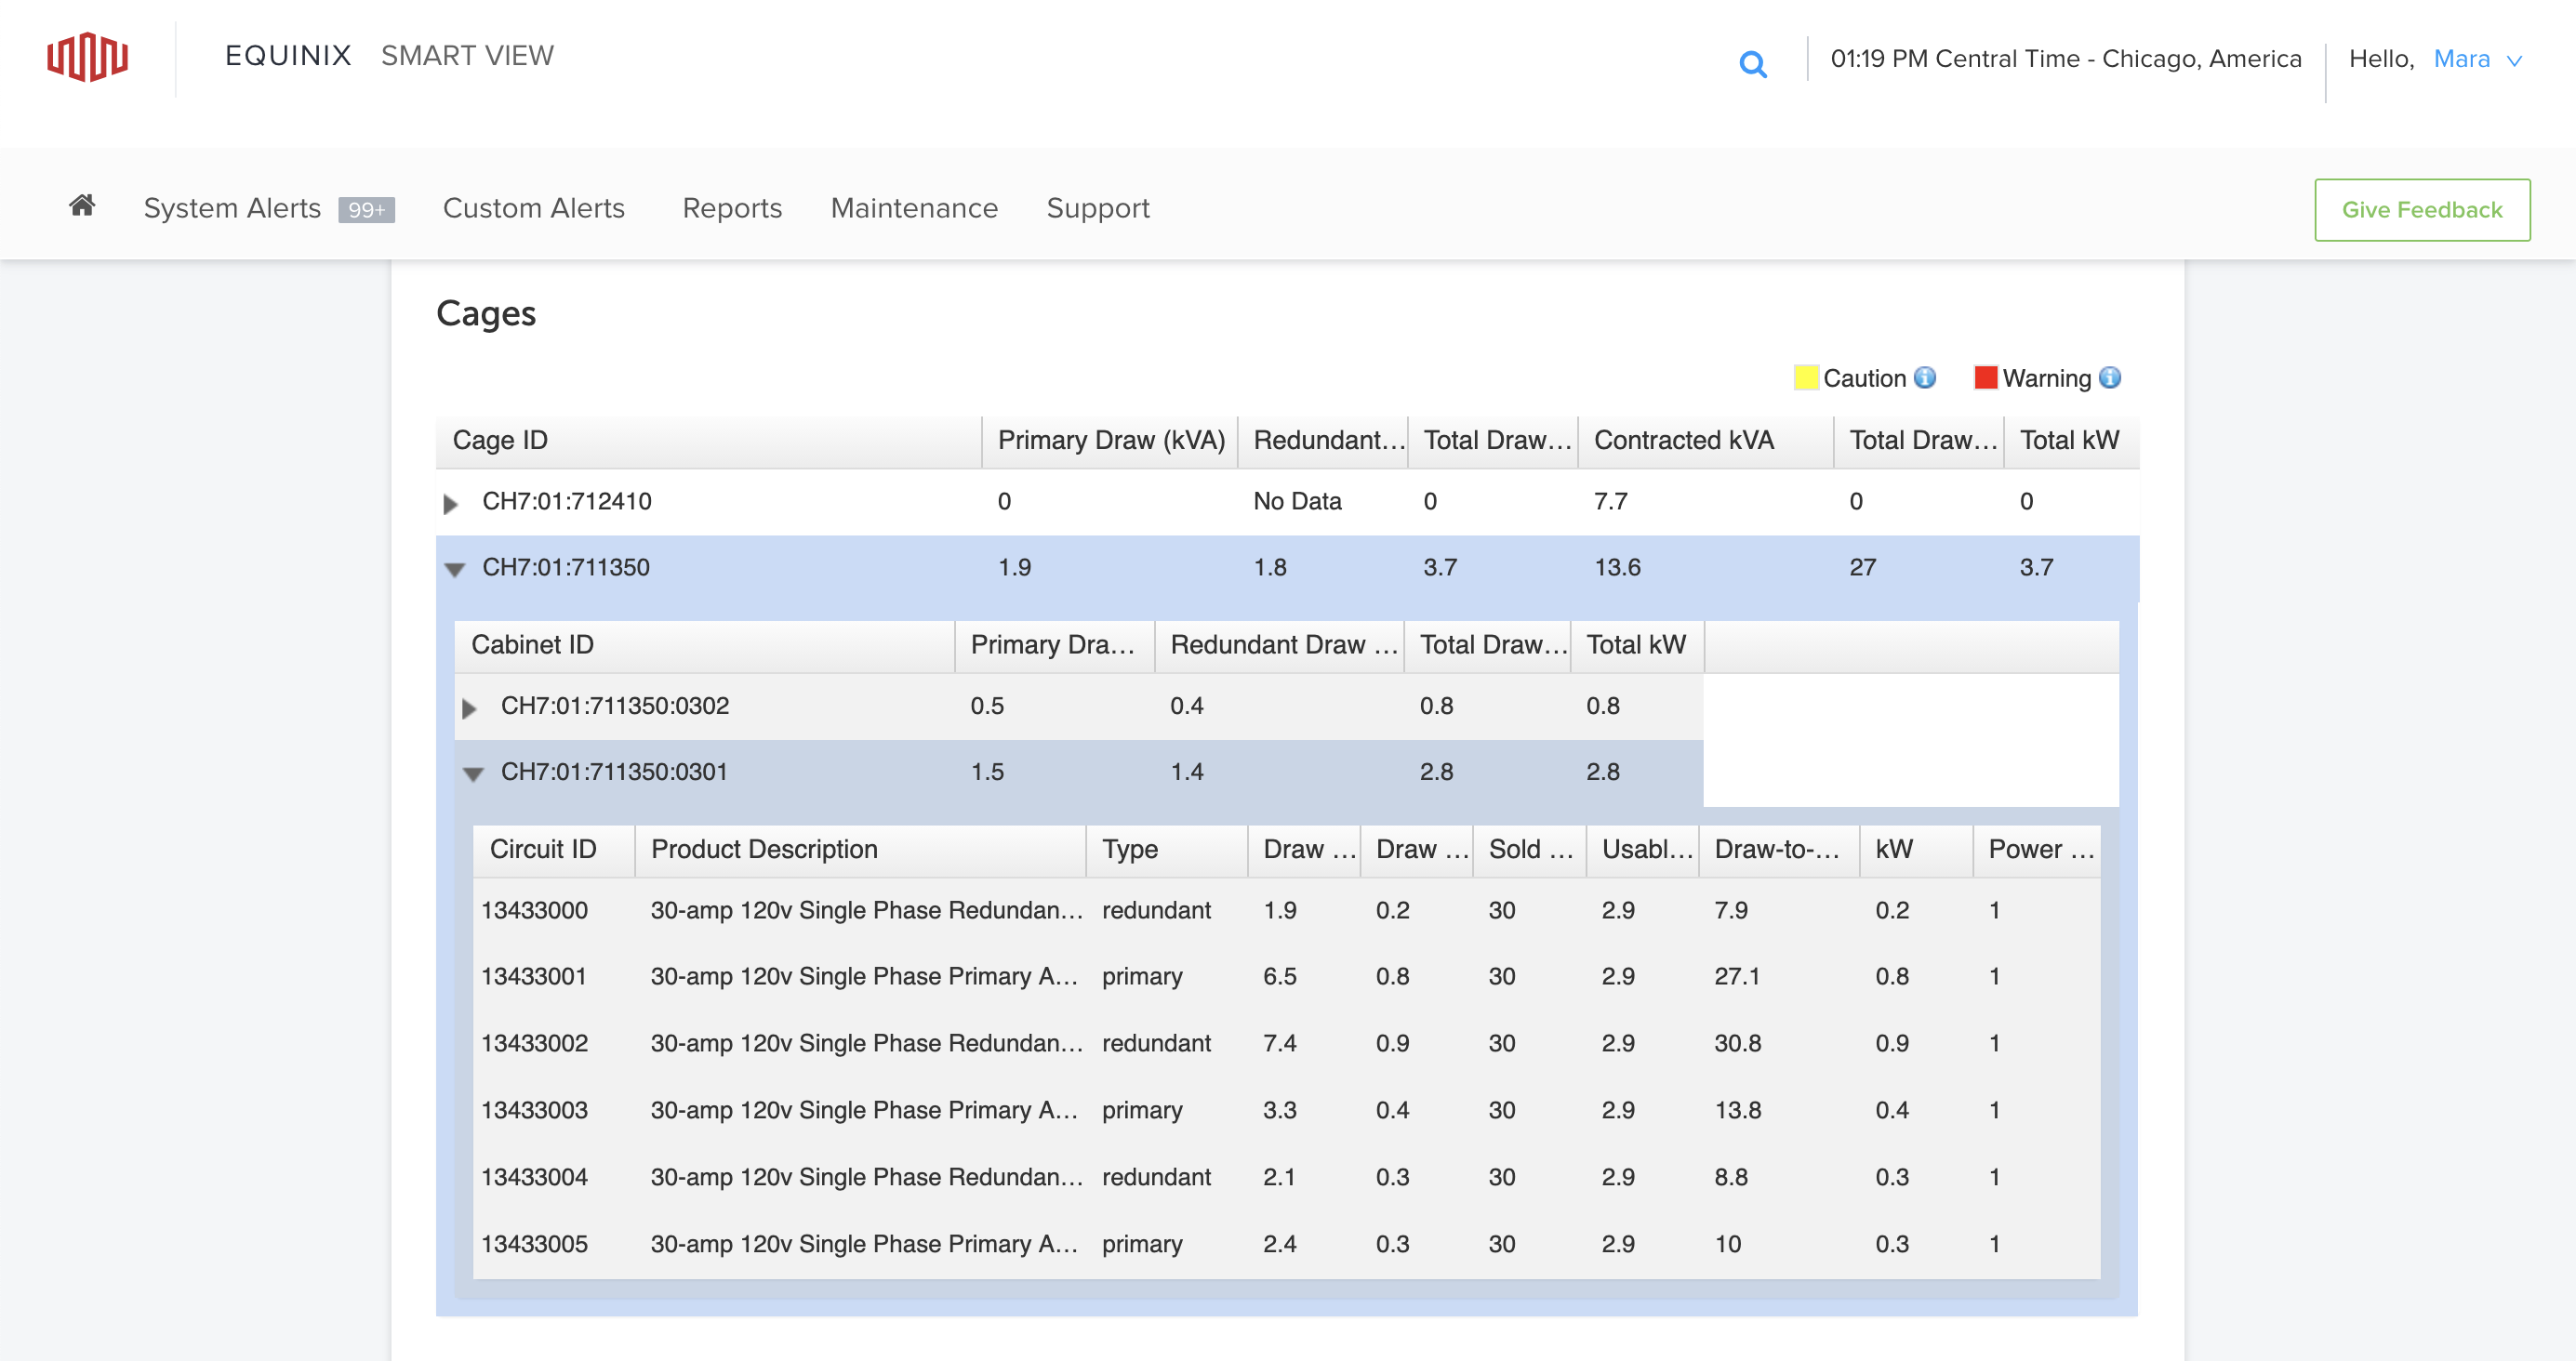Collapse cage CH7:01:711350 row
Image resolution: width=2576 pixels, height=1361 pixels.
pos(455,569)
